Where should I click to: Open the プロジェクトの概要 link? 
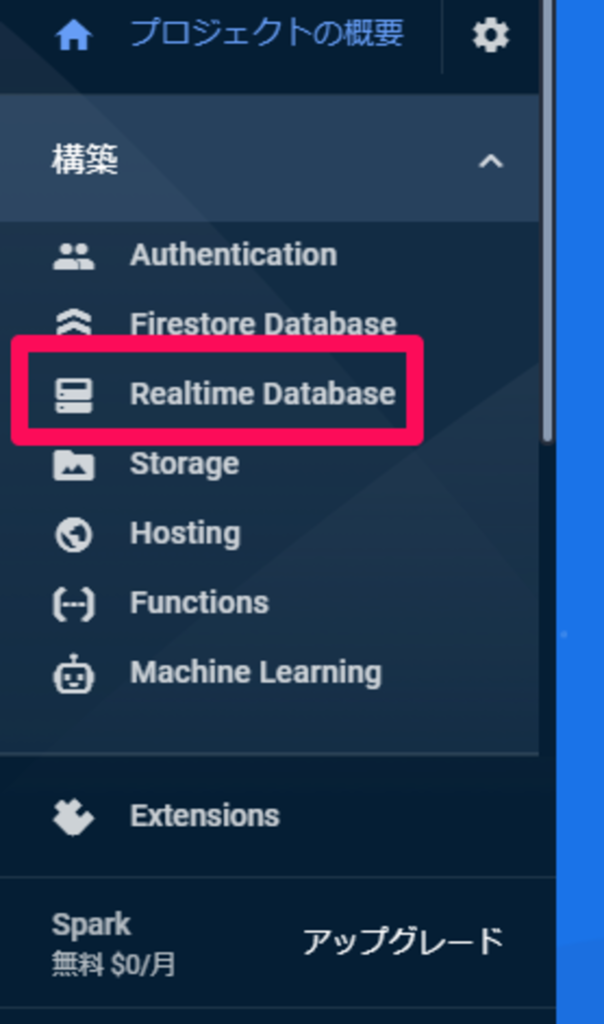267,33
